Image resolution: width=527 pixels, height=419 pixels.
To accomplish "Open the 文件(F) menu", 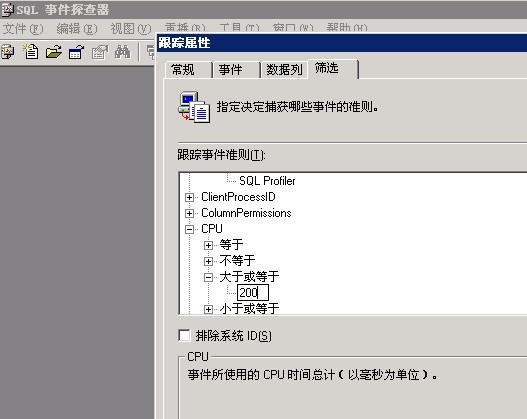I will (23, 29).
